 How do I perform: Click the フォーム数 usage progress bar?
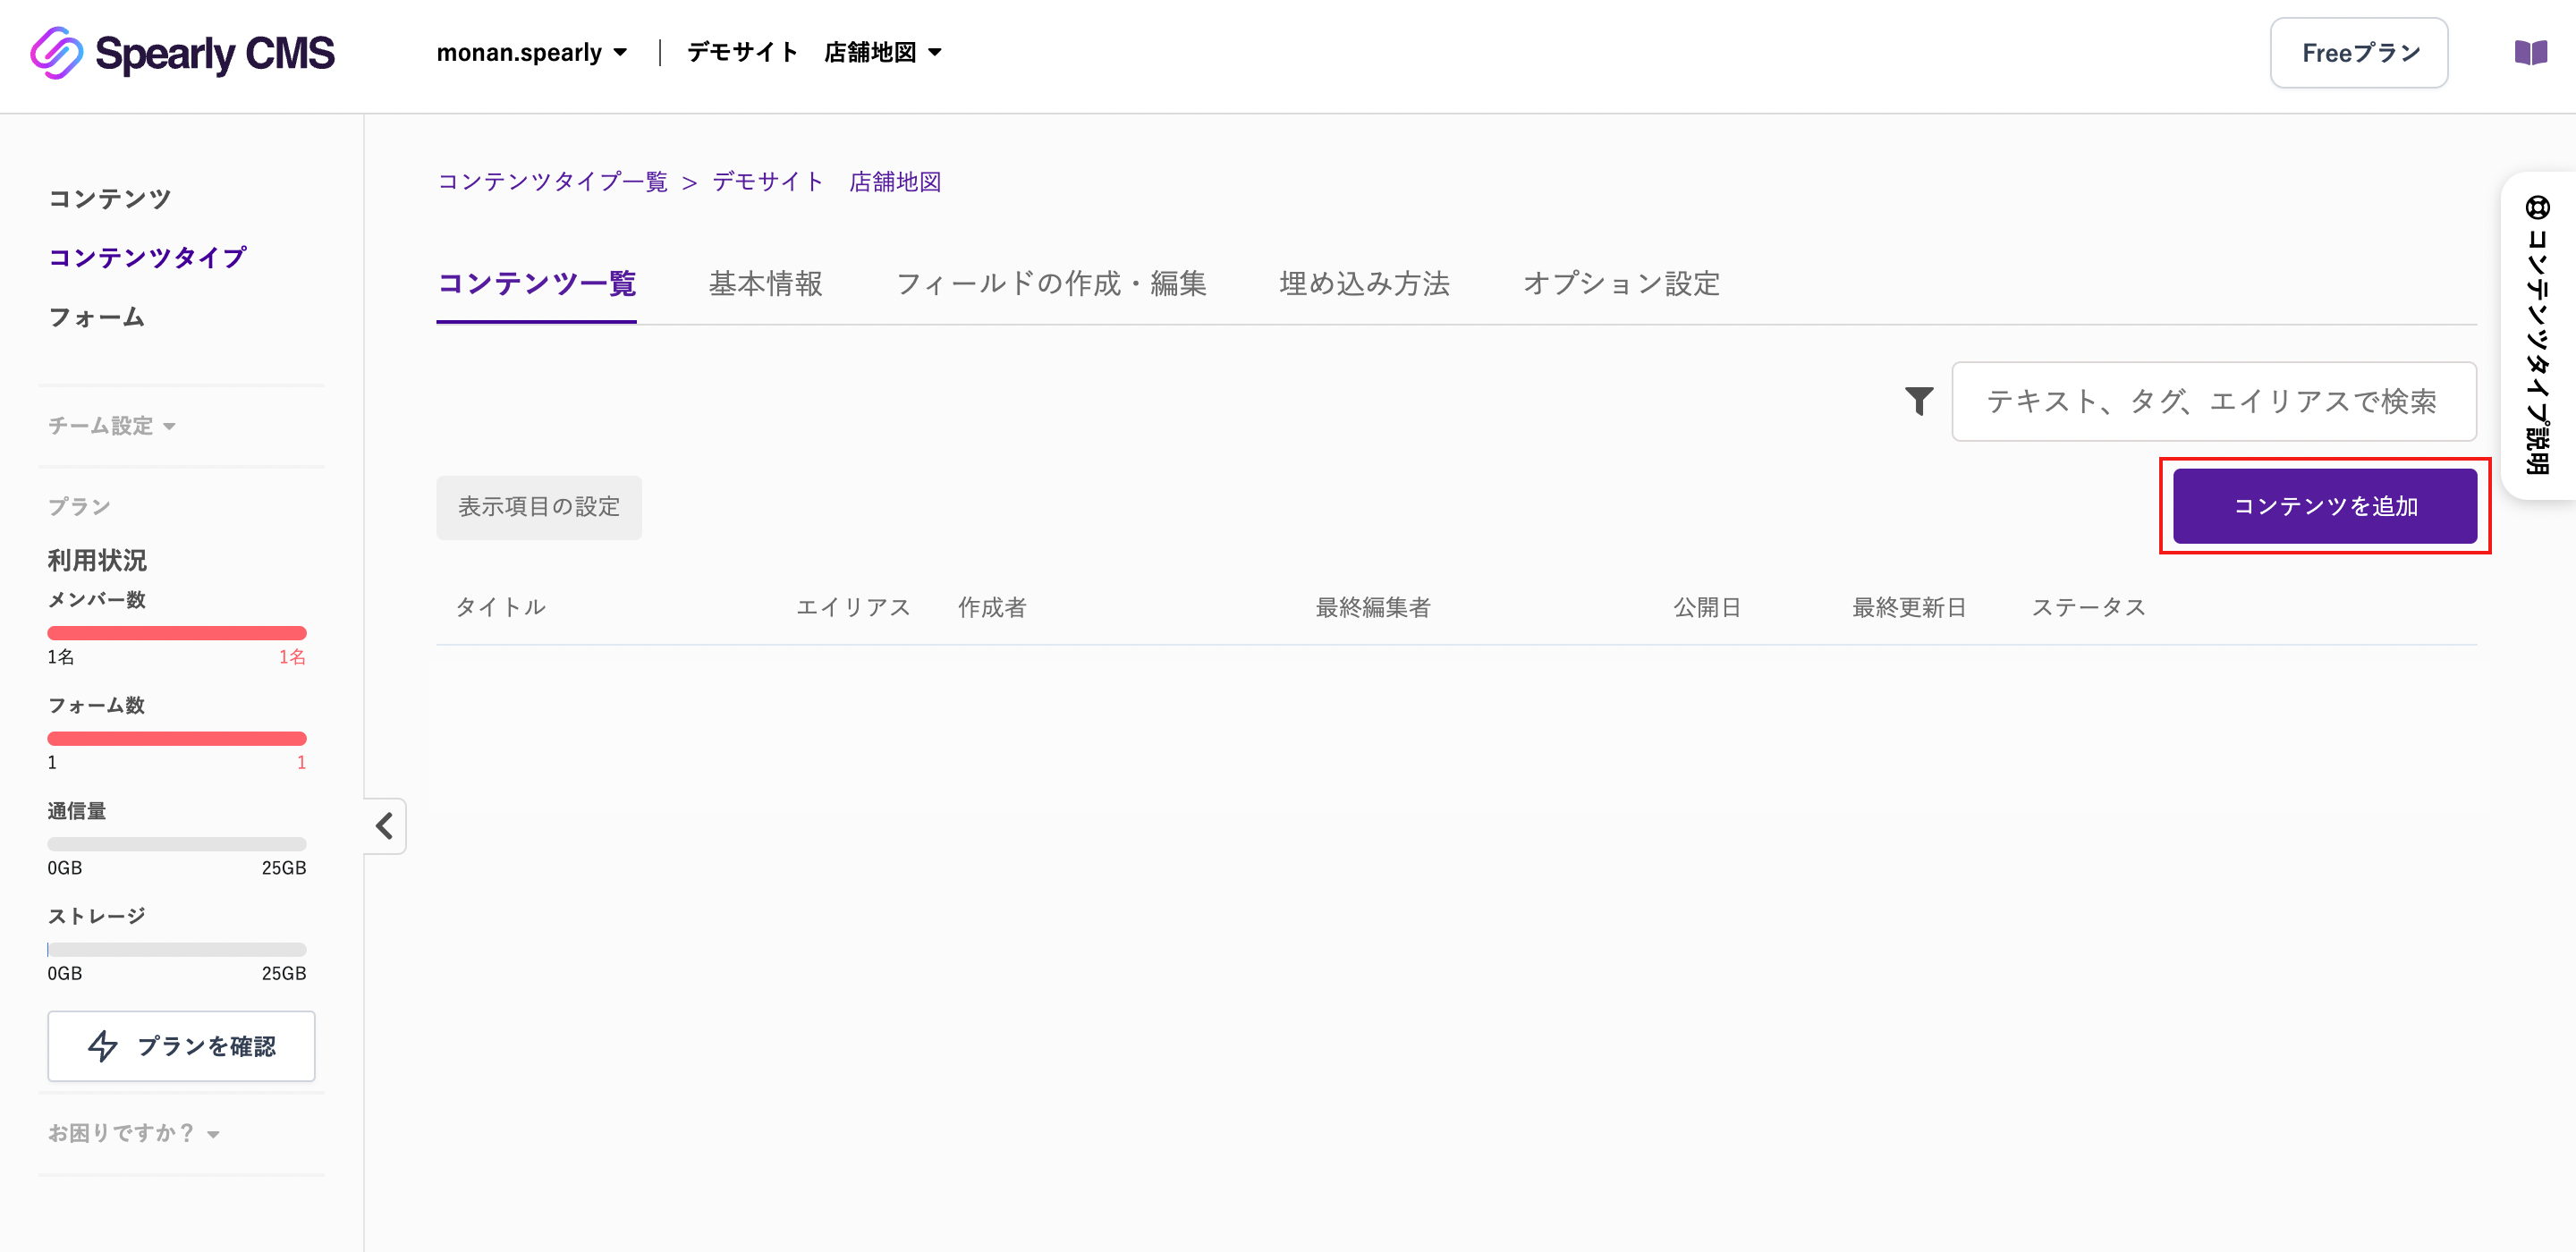(177, 739)
